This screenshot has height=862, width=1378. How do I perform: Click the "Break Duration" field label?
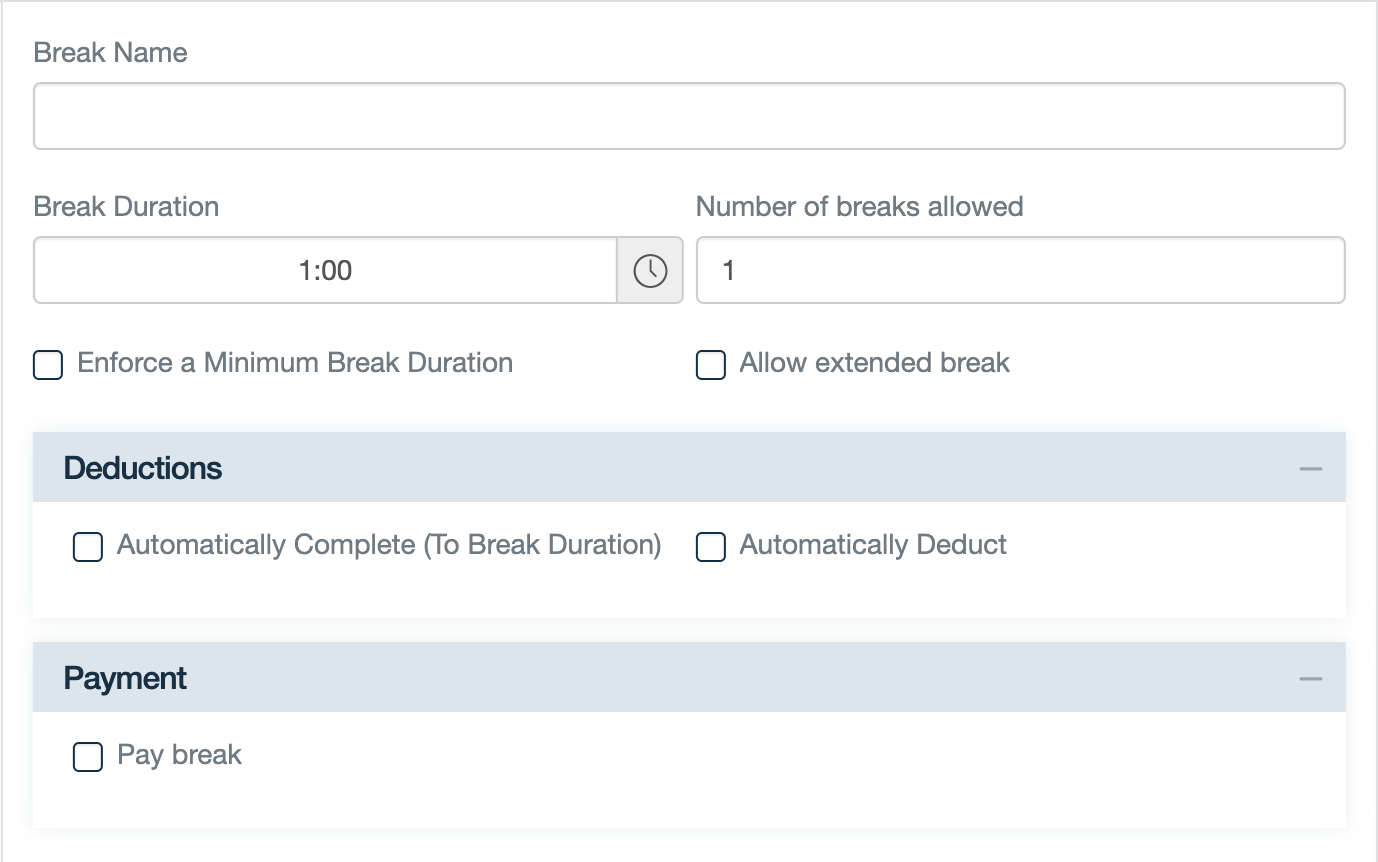click(126, 206)
